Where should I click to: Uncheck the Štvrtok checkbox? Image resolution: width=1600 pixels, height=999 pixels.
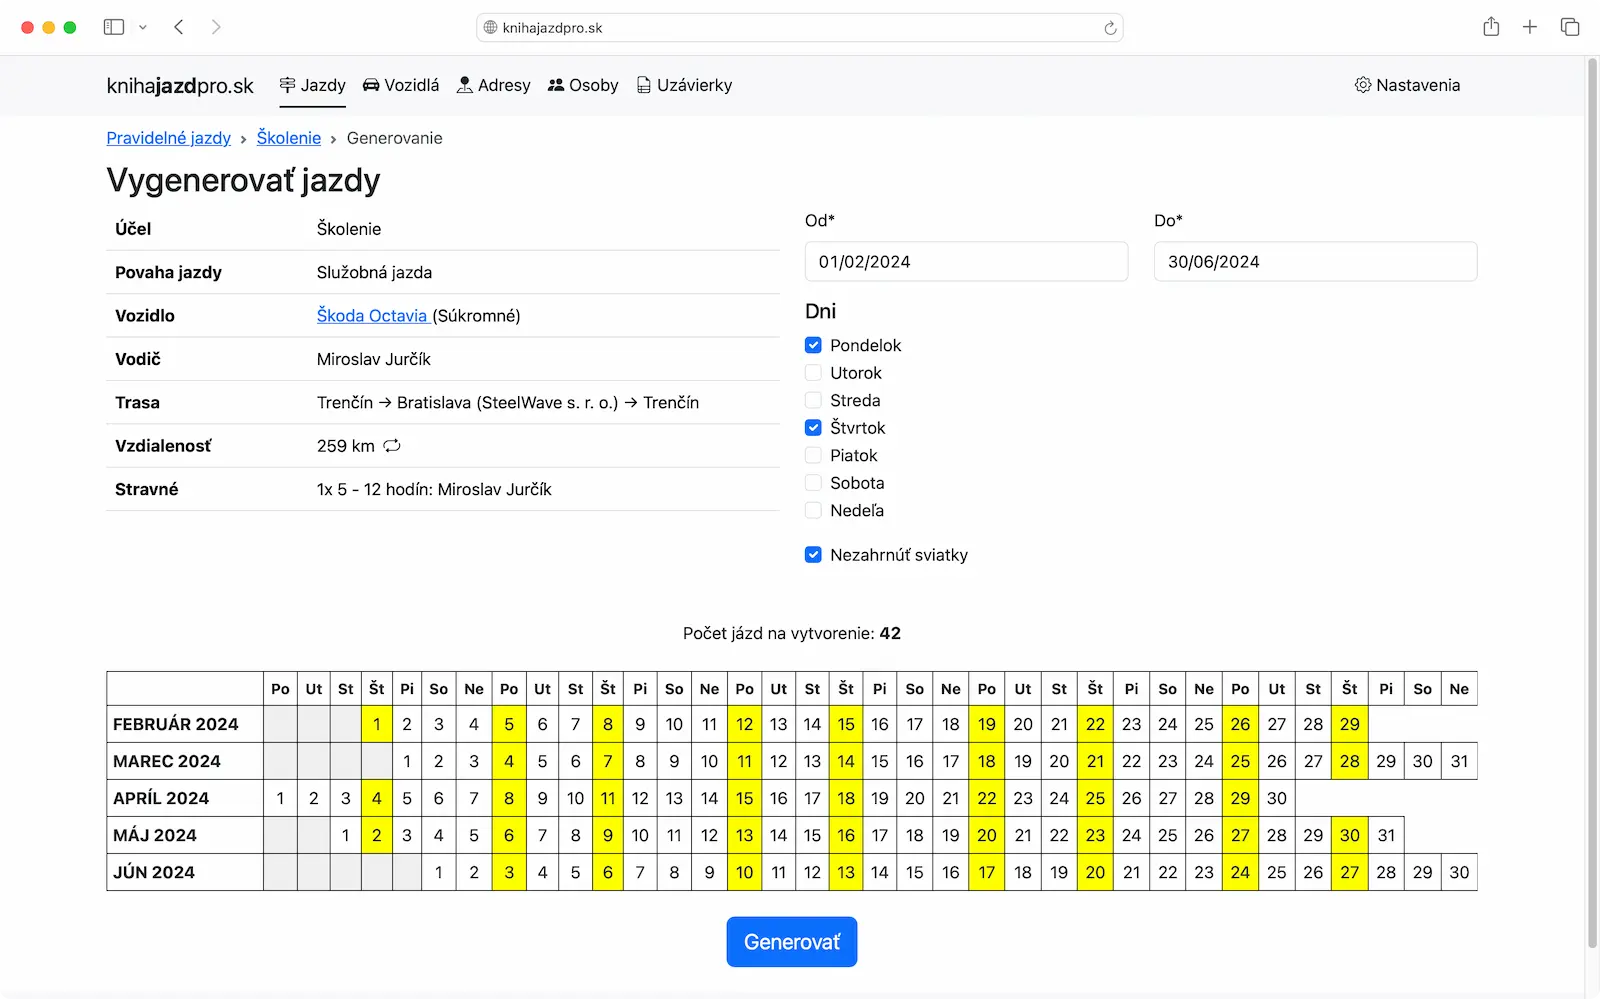click(x=813, y=428)
